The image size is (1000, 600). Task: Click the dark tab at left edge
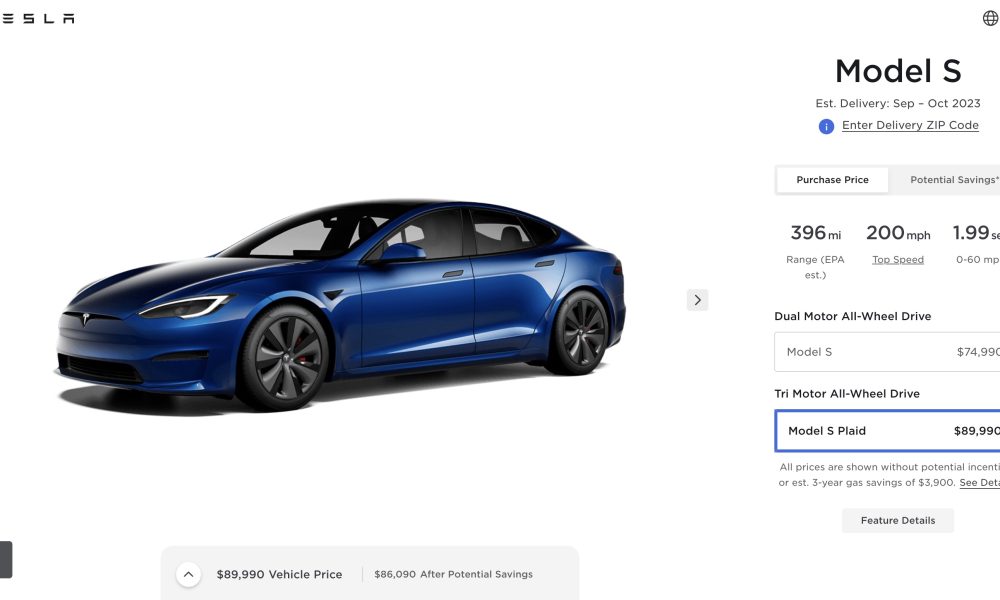pos(6,559)
